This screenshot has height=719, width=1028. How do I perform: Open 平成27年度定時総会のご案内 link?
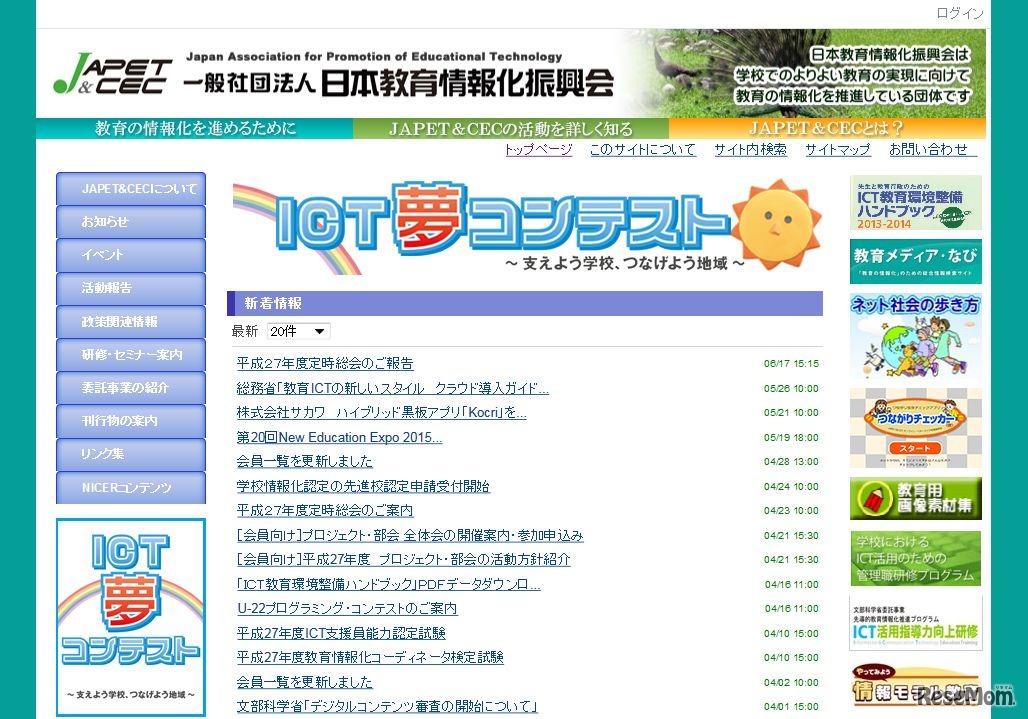click(x=325, y=511)
